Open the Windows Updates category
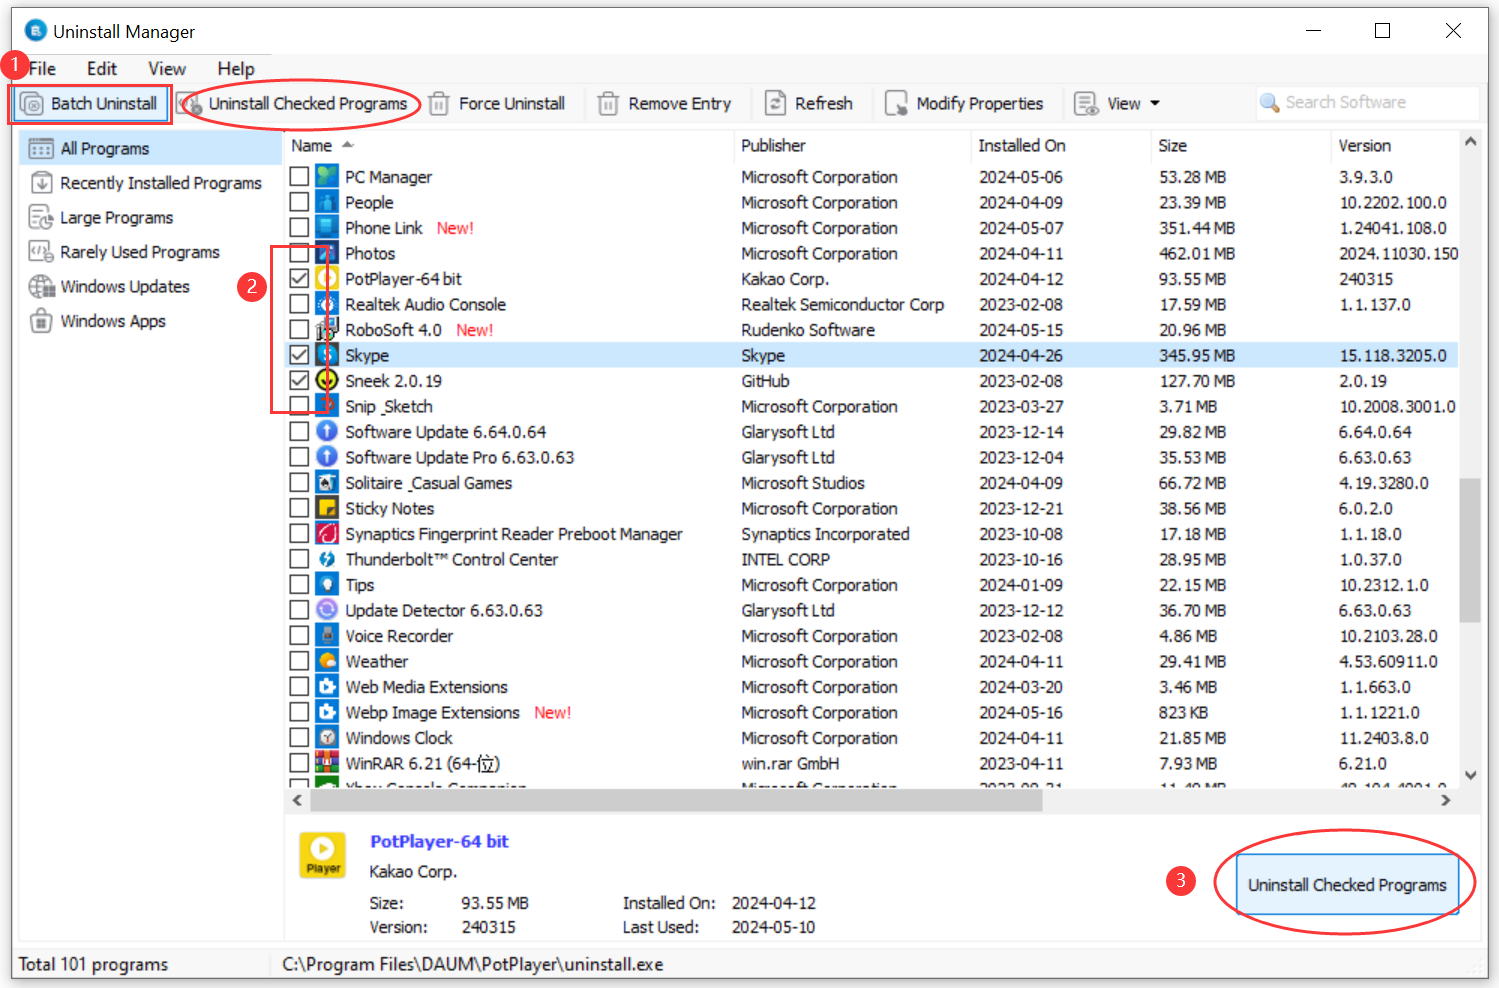Screen dimensions: 1499x988 tap(124, 286)
